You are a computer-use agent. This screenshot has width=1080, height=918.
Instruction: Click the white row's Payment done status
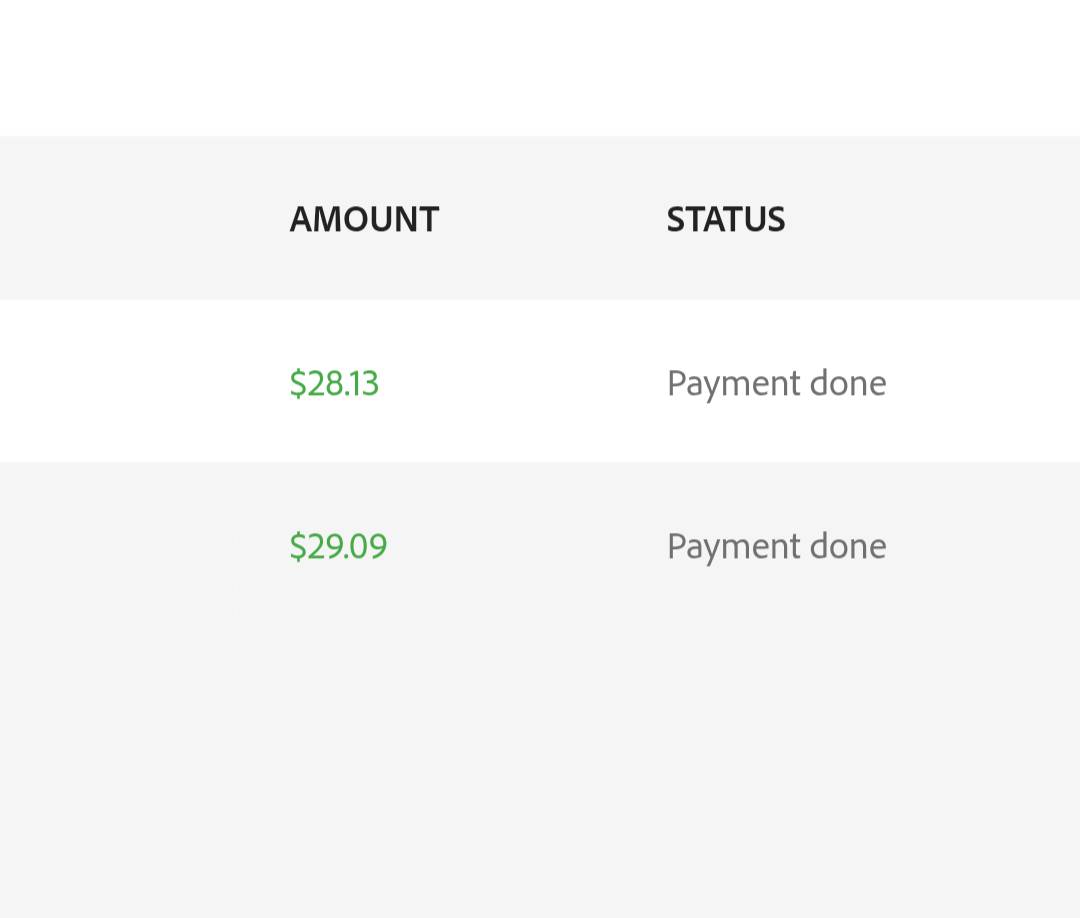tap(776, 383)
